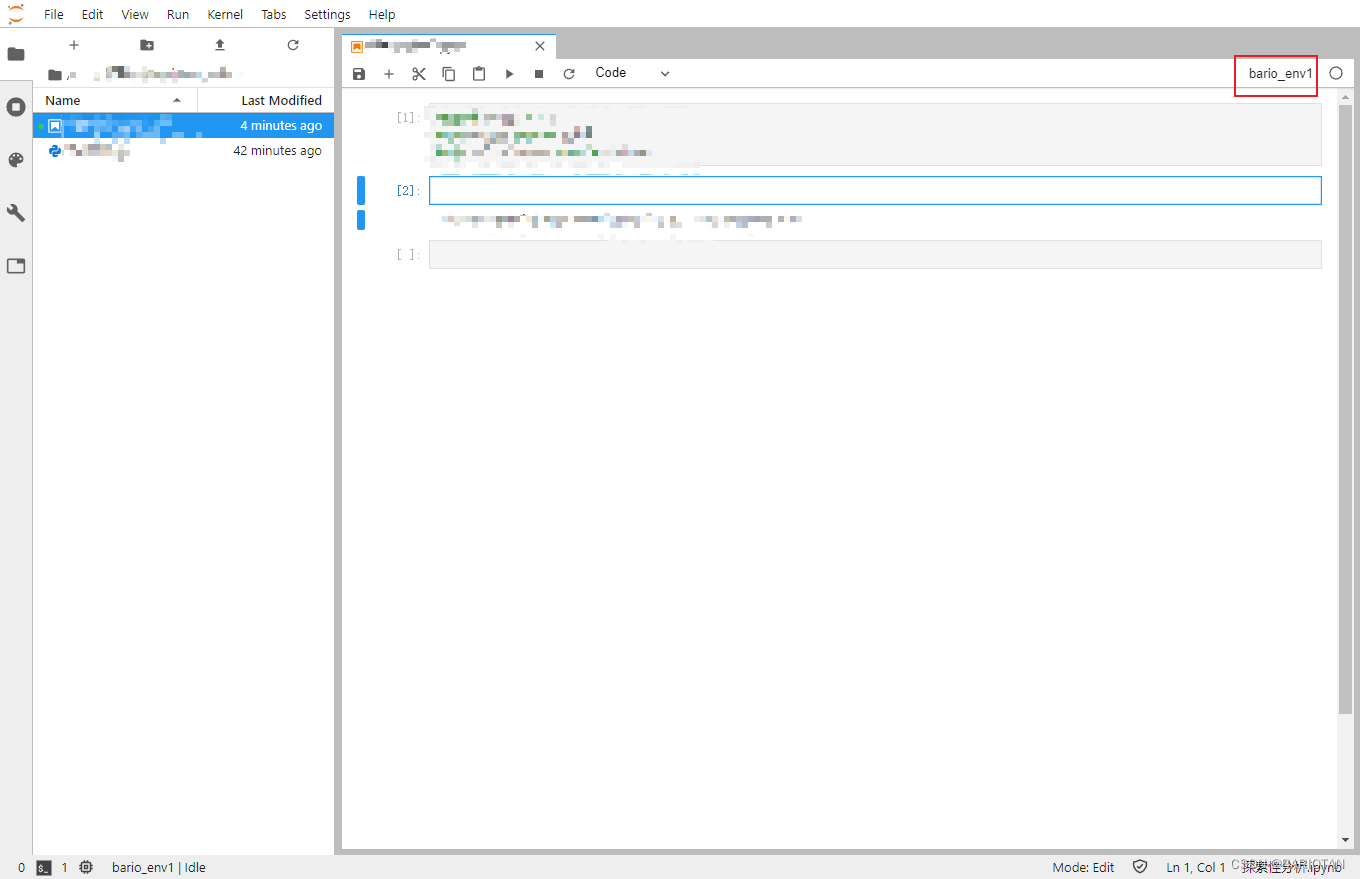Viewport: 1360px width, 879px height.
Task: Copy the selected cell
Action: [x=449, y=74]
